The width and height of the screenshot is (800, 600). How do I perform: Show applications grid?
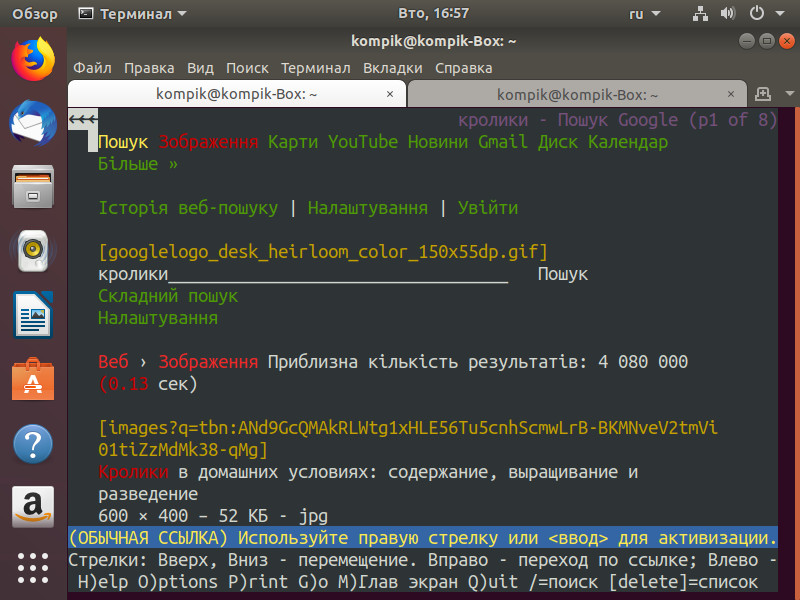click(33, 568)
